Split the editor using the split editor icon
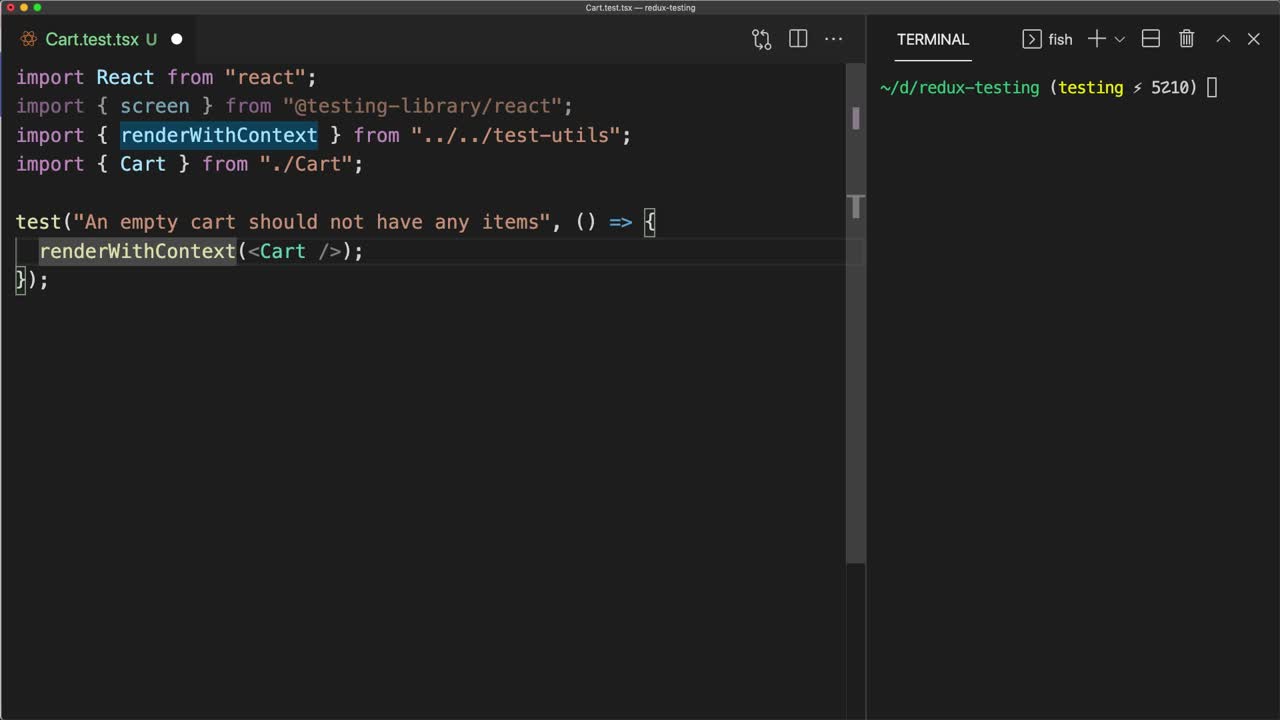 (797, 39)
